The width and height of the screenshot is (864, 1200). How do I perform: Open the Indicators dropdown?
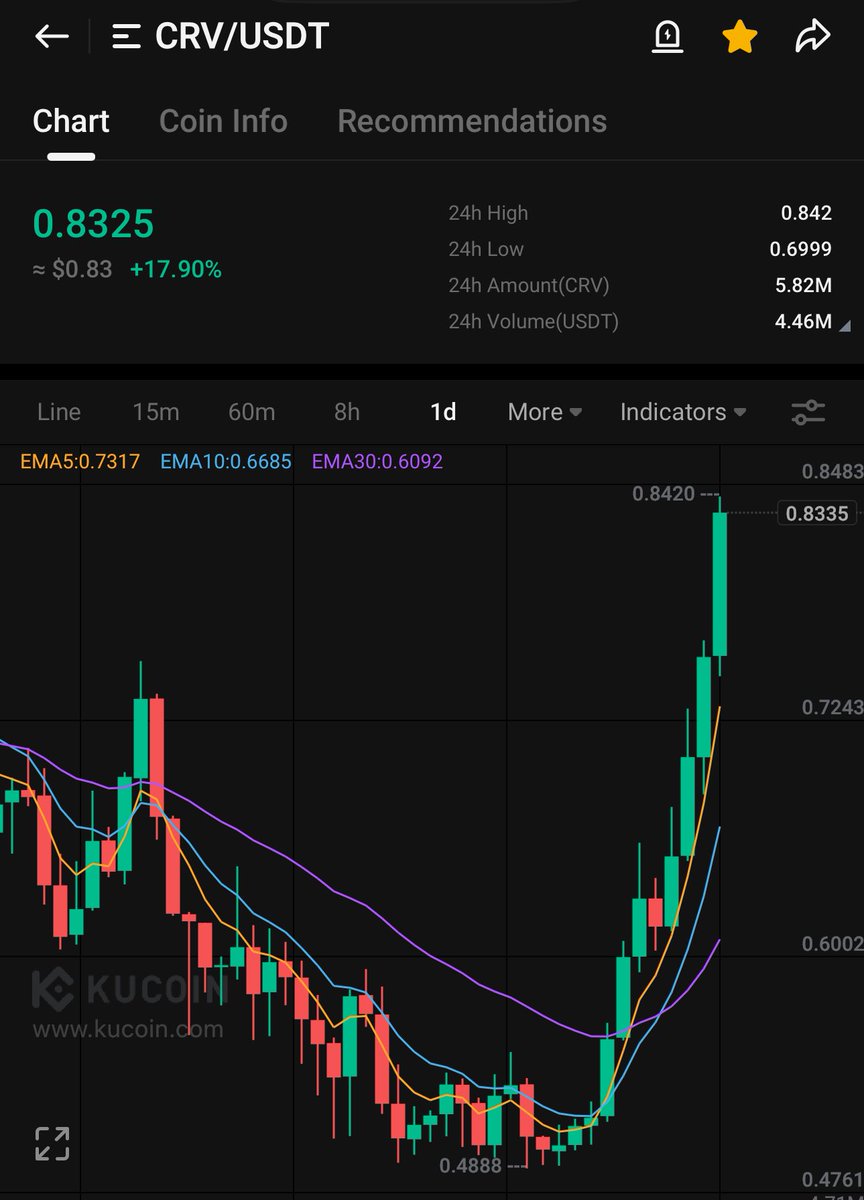[682, 412]
